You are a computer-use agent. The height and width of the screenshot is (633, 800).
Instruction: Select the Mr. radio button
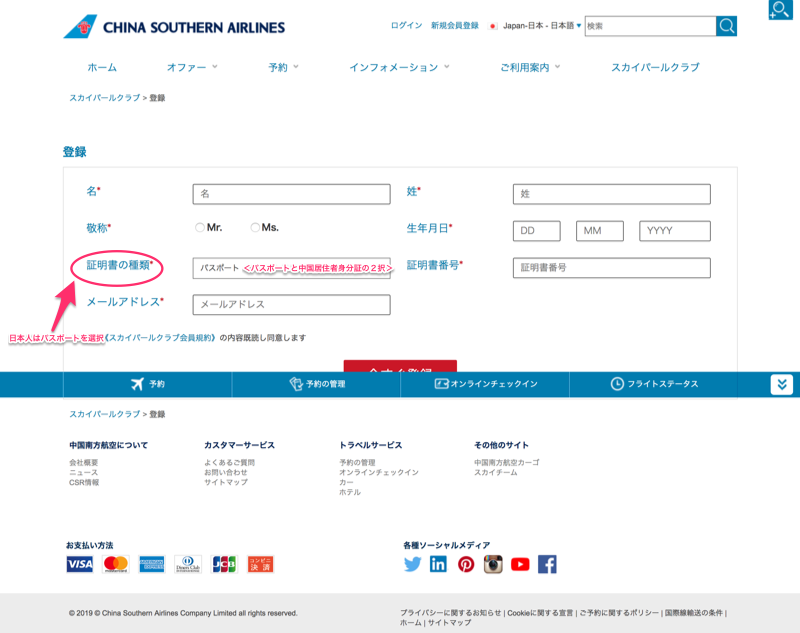click(200, 227)
